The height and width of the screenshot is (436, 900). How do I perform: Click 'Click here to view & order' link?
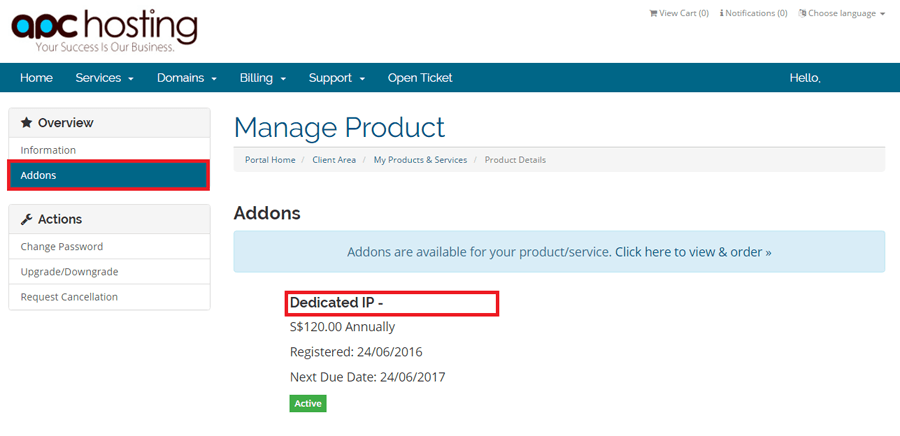[693, 252]
